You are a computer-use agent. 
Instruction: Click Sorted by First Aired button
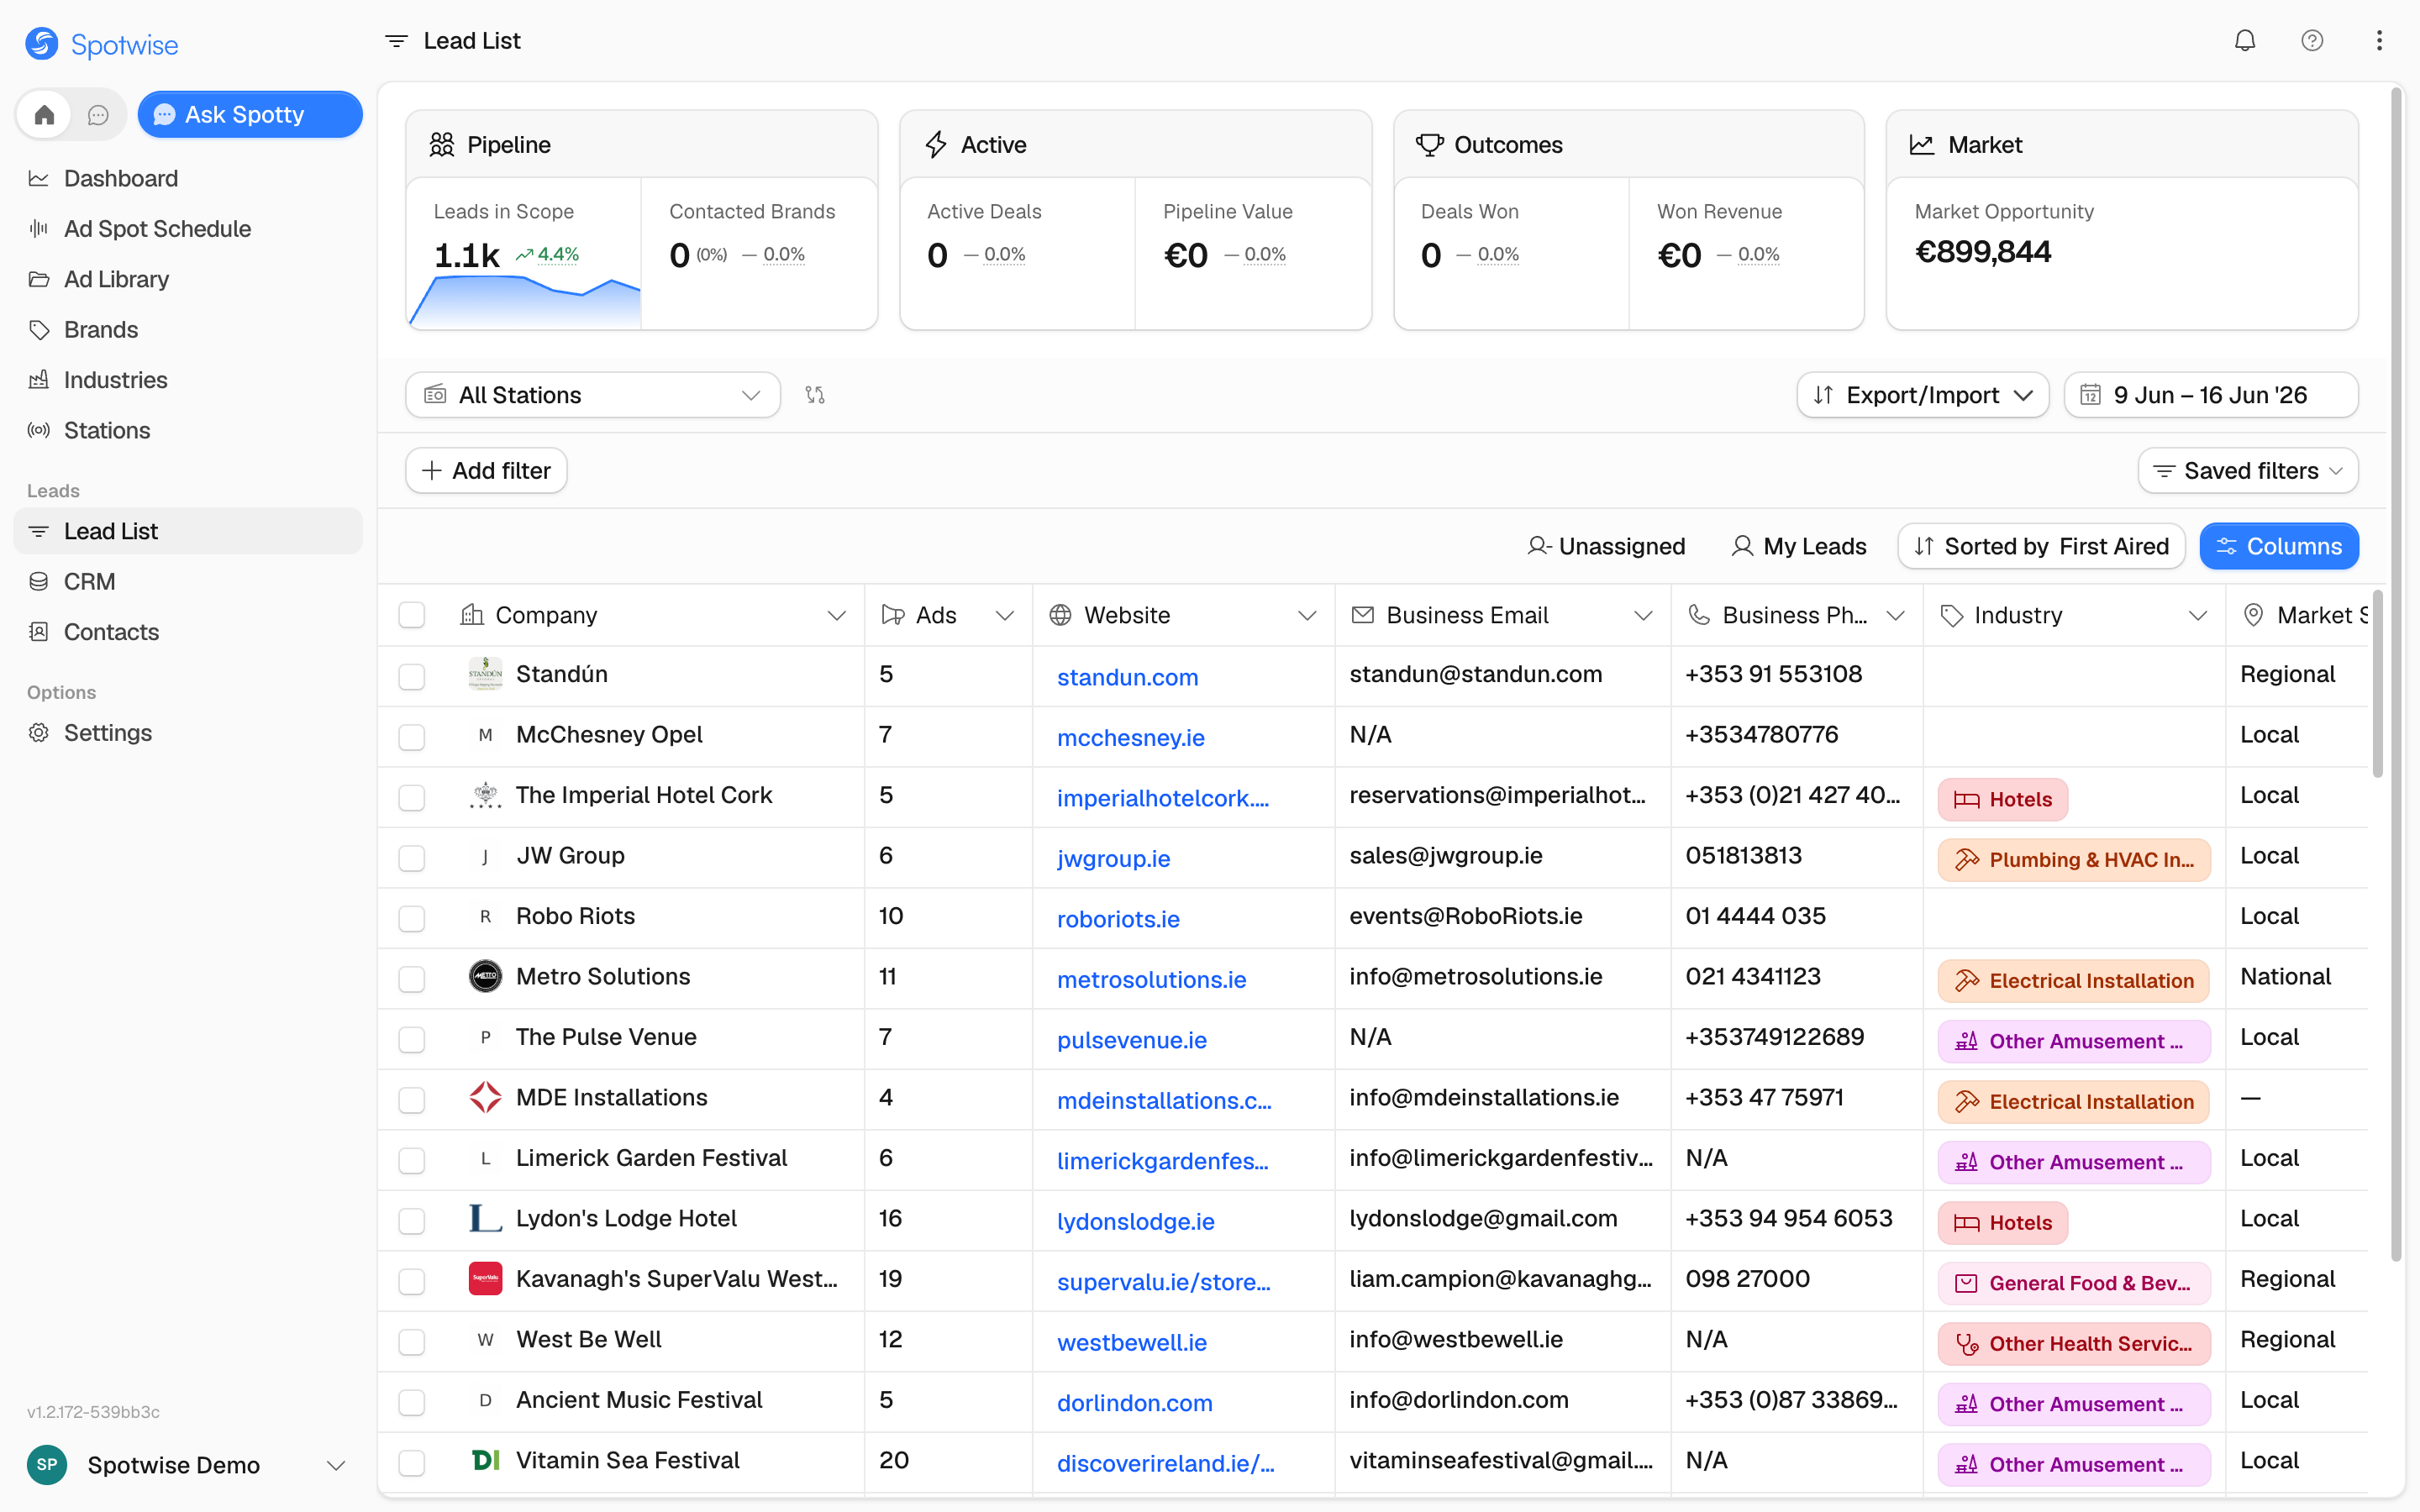[2041, 547]
